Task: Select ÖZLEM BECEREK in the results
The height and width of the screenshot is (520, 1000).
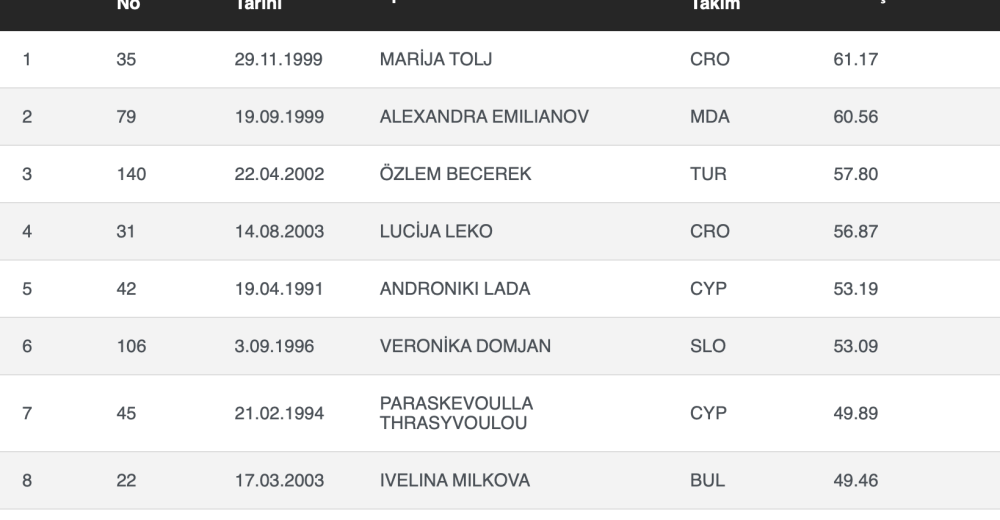Action: 455,174
